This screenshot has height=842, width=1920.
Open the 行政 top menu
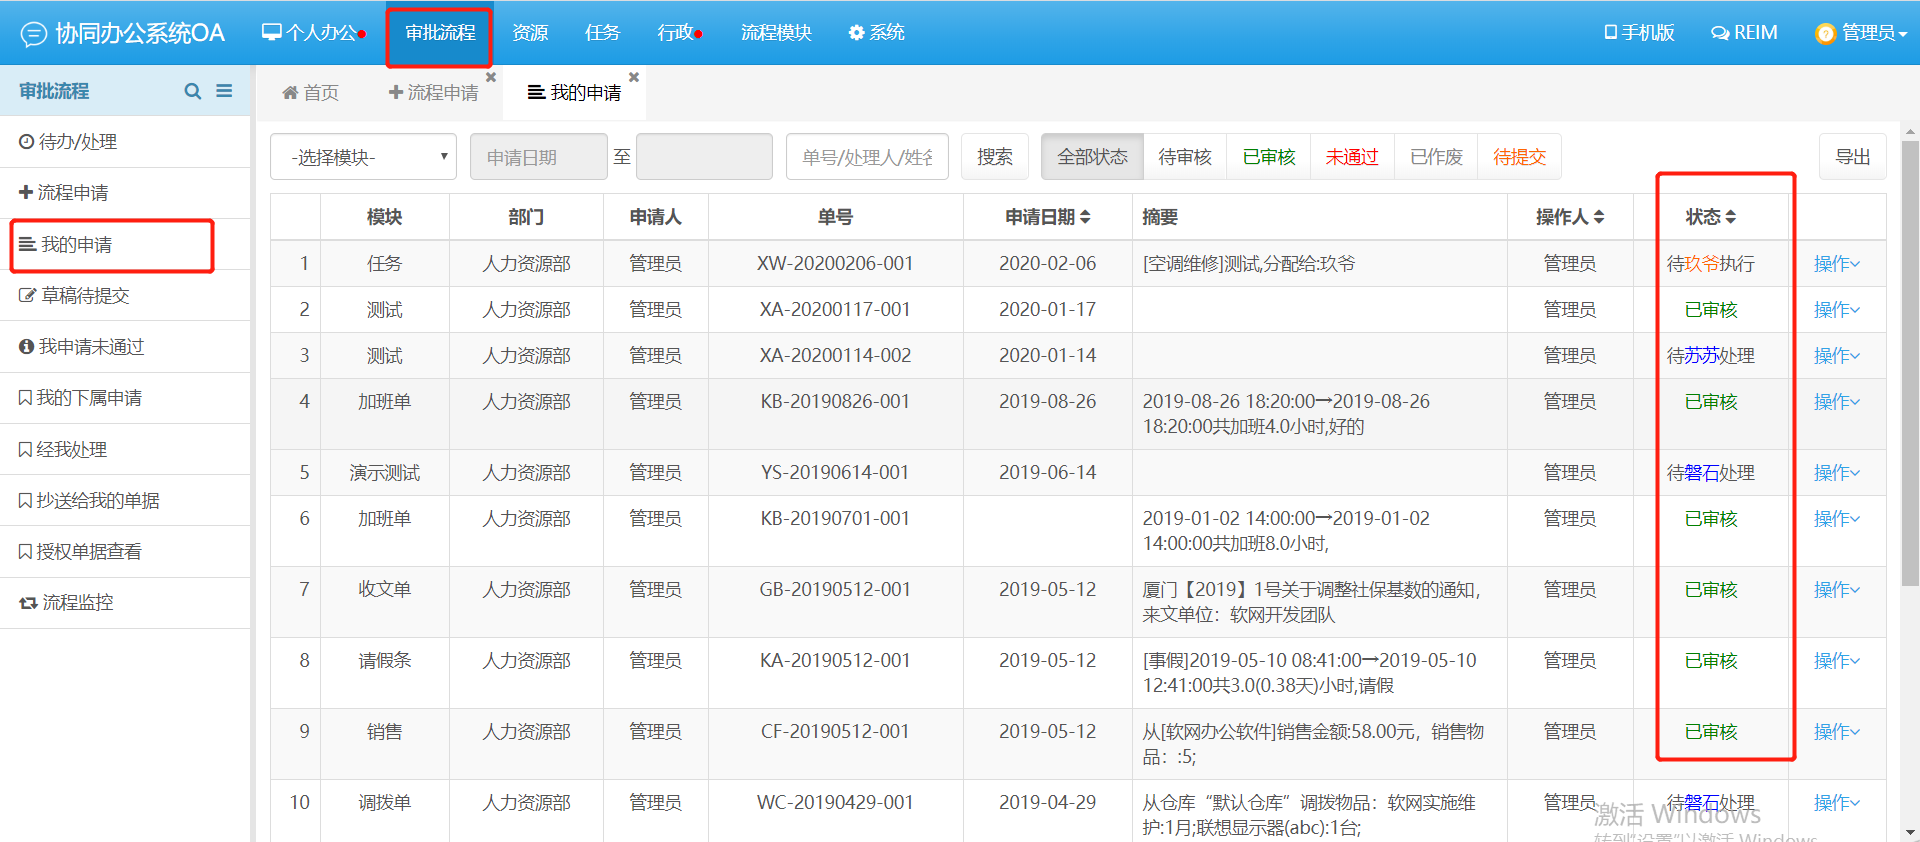680,33
